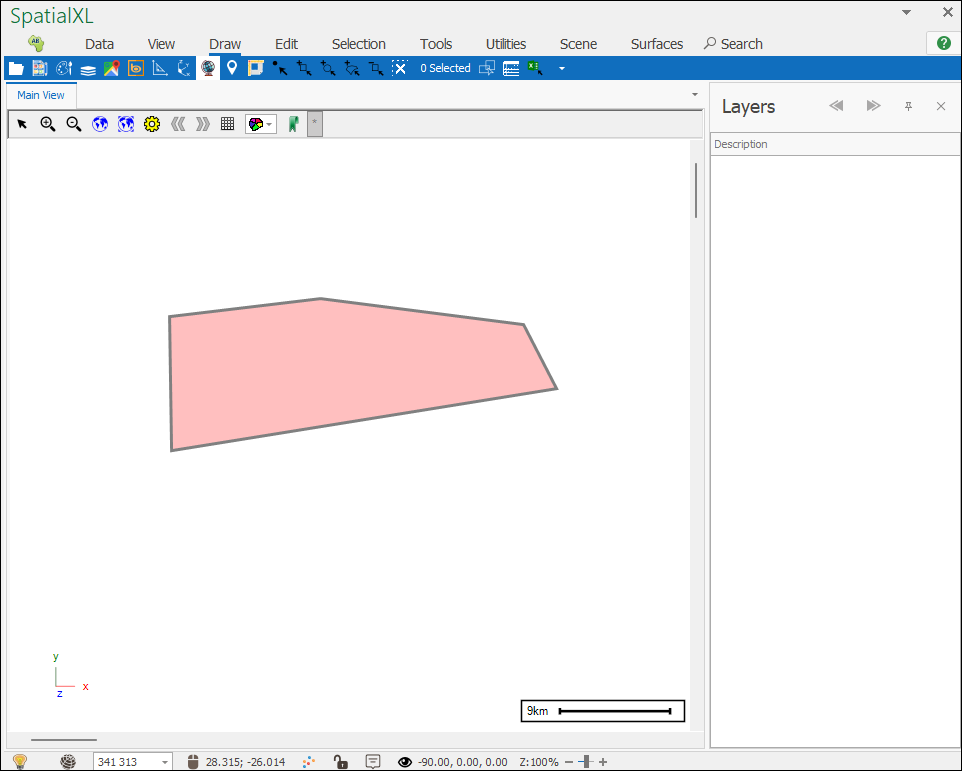Select the arrow pointer tool
Viewport: 962px width, 771px height.
point(22,124)
